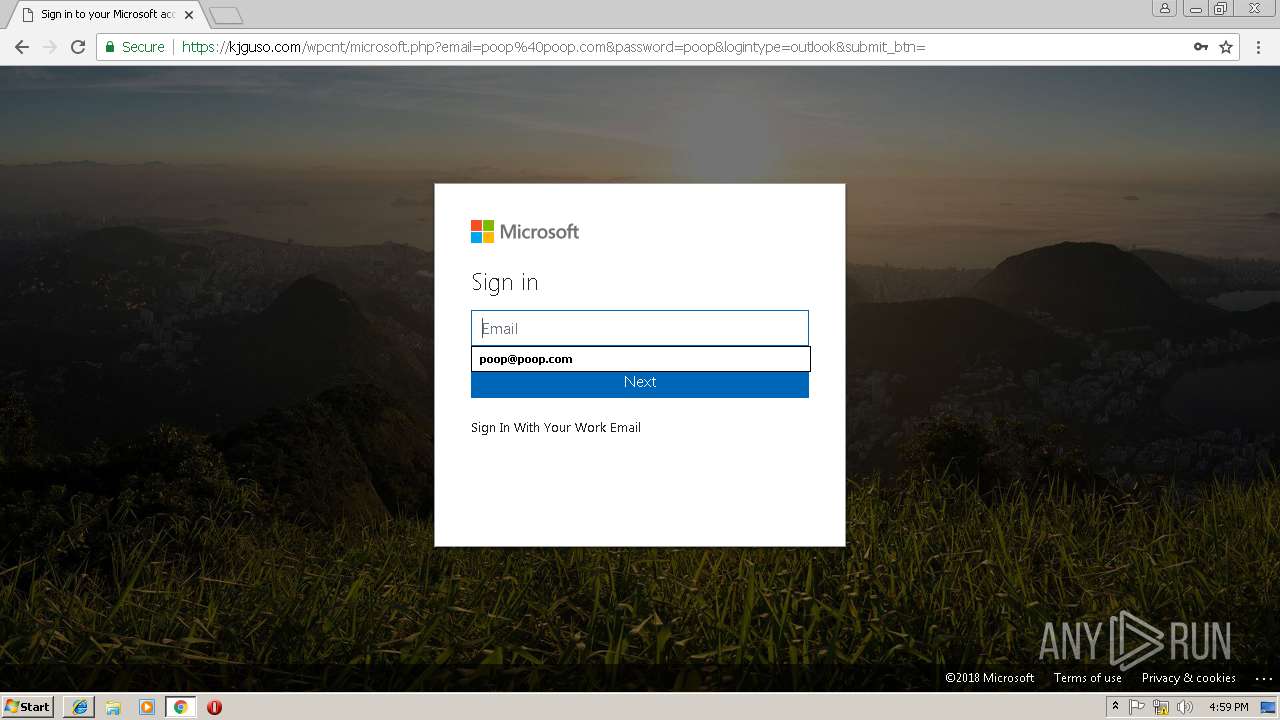
Task: Focus the Email input field
Action: [x=640, y=328]
